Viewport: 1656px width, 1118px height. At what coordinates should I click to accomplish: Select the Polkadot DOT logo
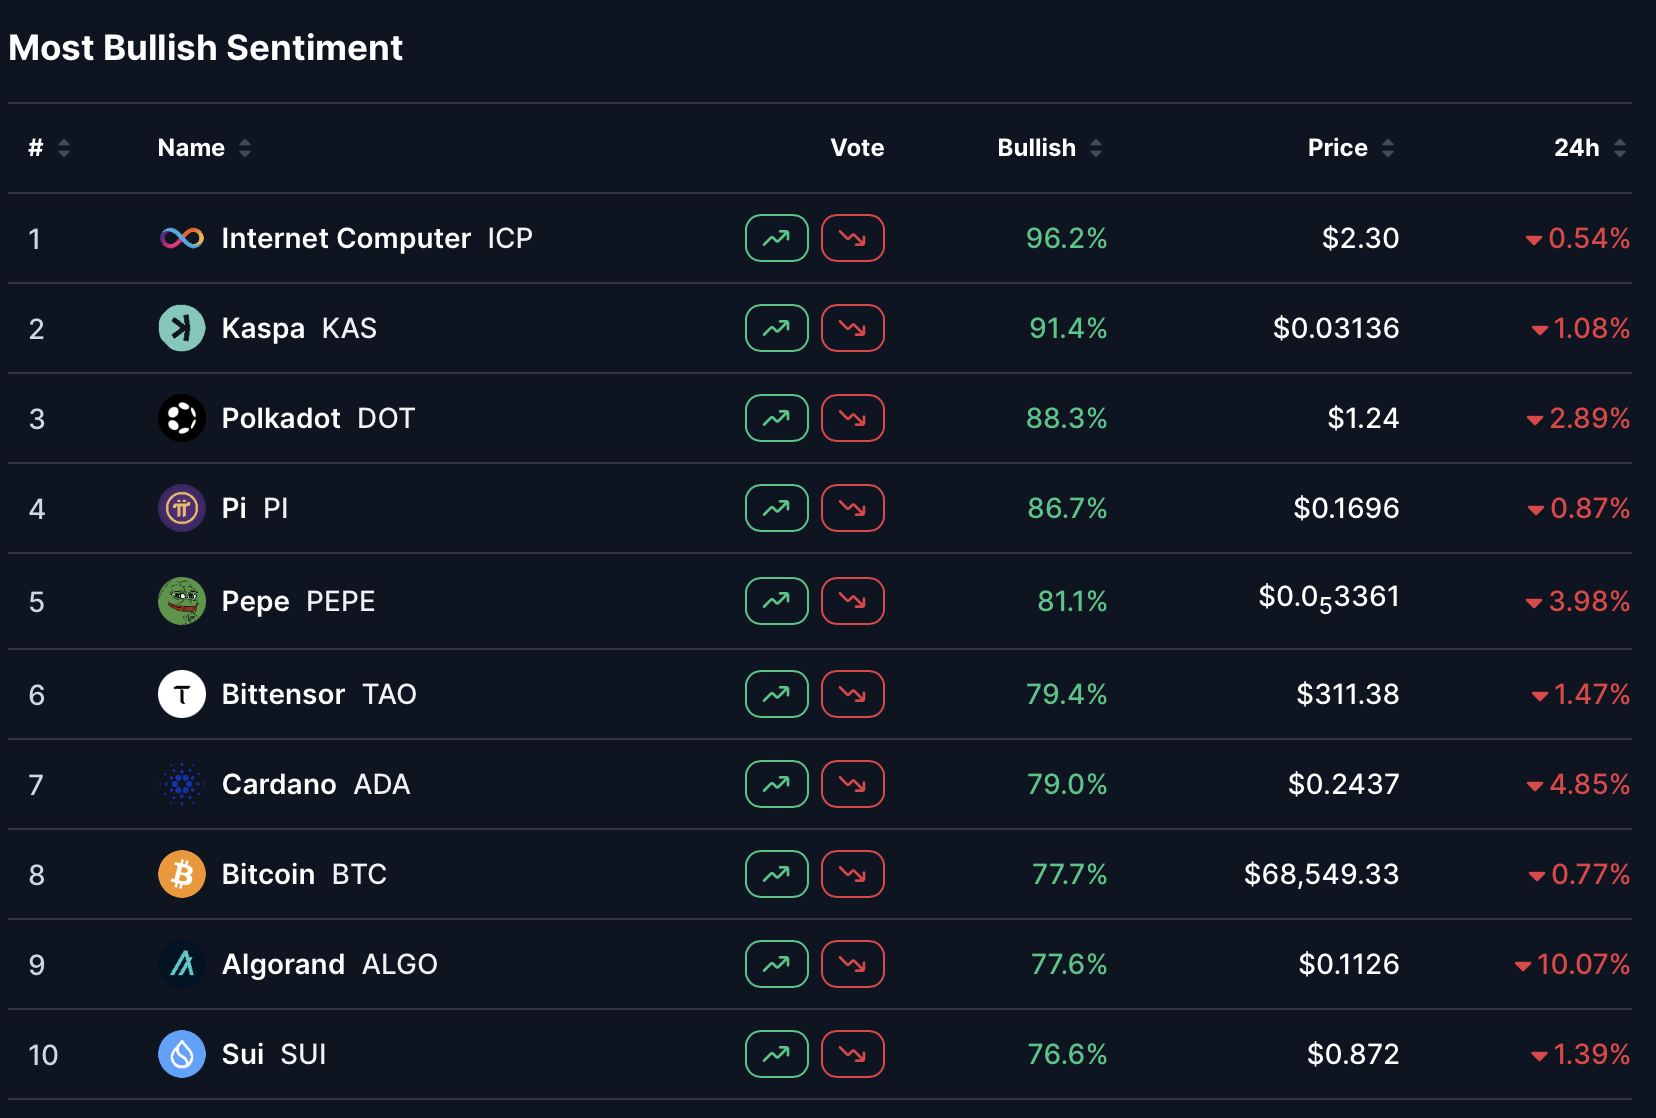[181, 418]
